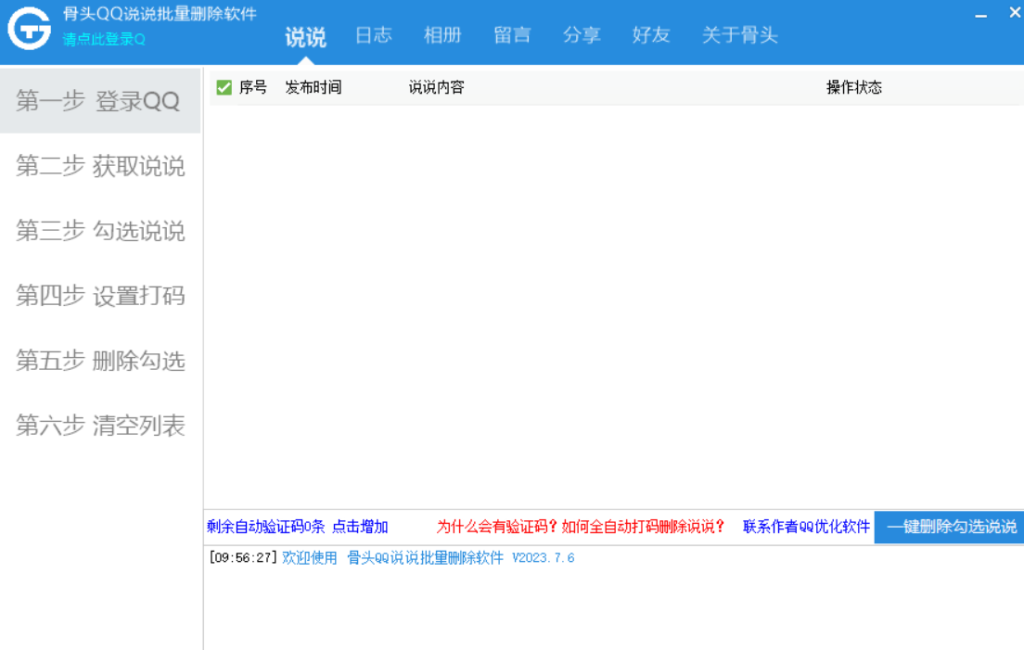Open 第四步 设置打码 step
Screen dimensions: 1024x650
point(100,296)
